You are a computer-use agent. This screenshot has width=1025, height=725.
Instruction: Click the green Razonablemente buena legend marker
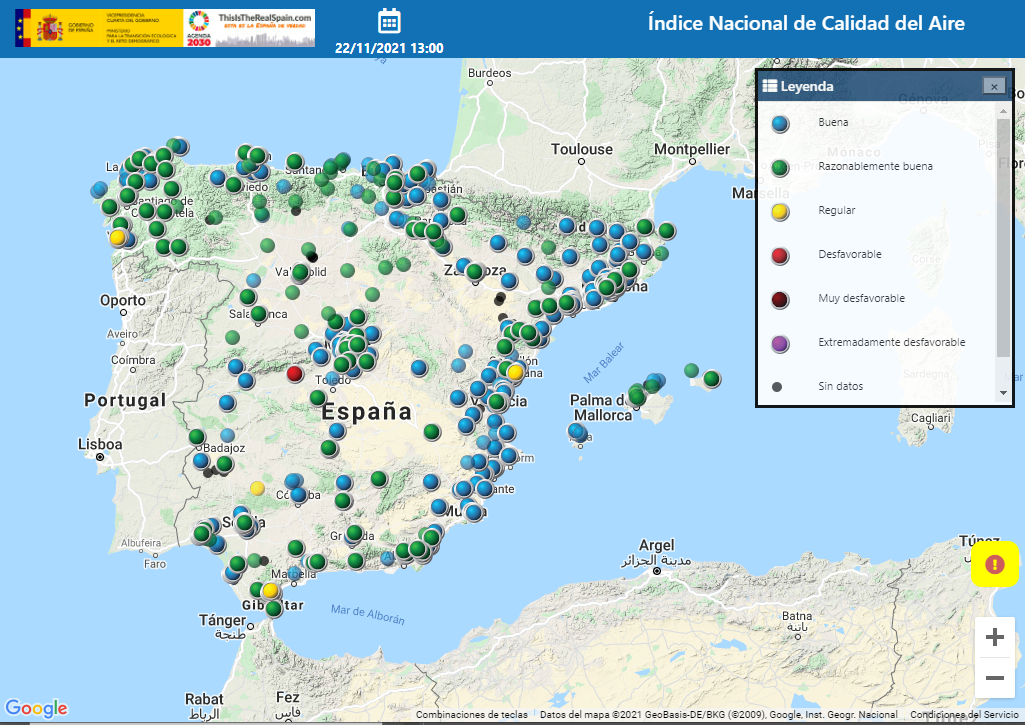point(780,167)
